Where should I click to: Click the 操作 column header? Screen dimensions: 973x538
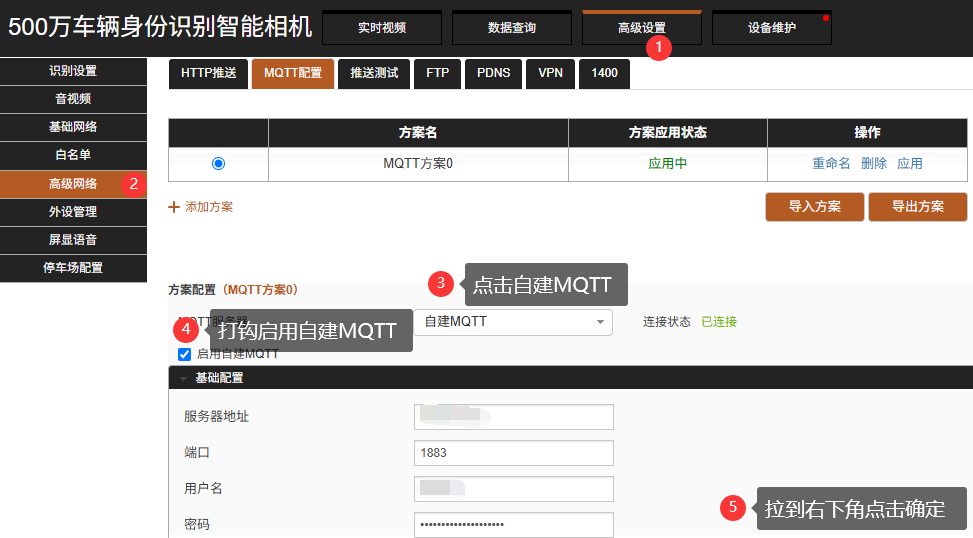coord(867,133)
